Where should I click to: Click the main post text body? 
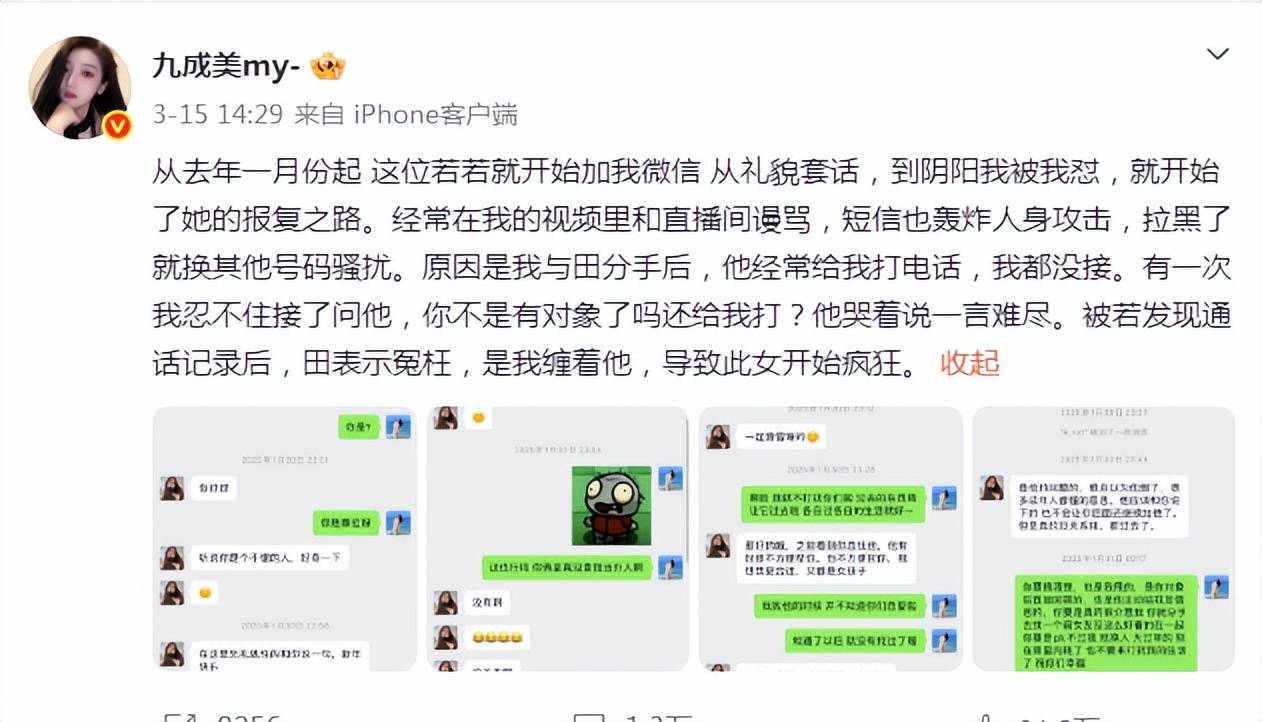click(690, 266)
